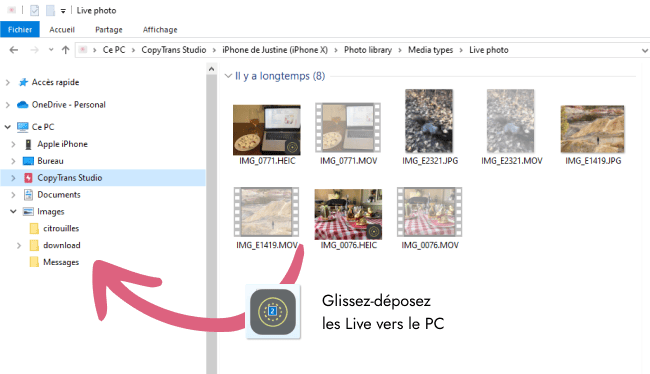650x374 pixels.
Task: Select the Apple iPhone device icon
Action: 28,144
